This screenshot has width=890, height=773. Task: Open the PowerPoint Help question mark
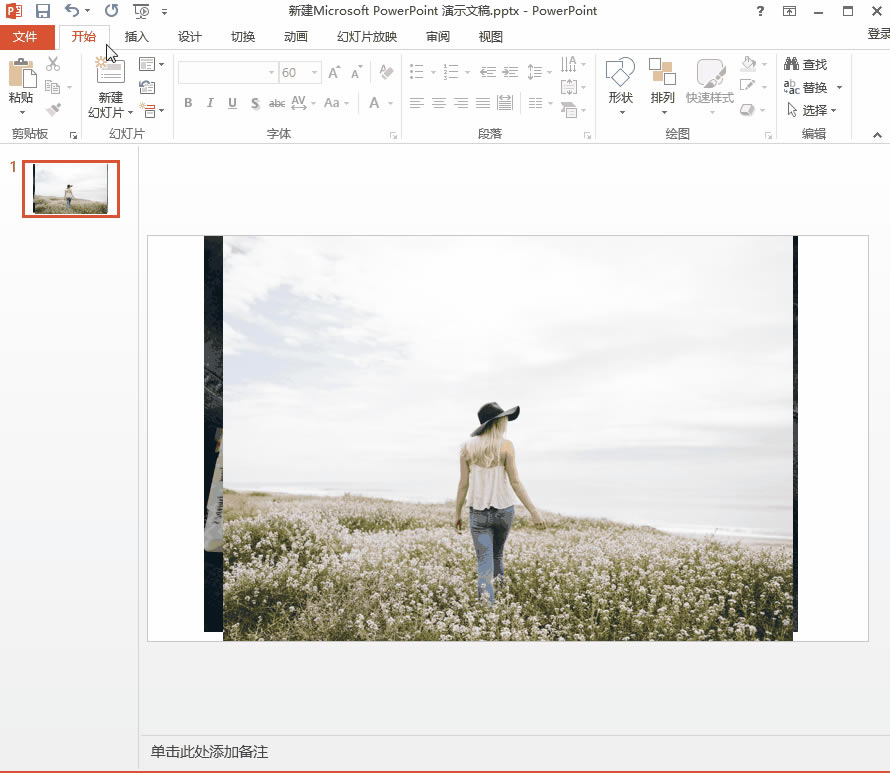761,11
